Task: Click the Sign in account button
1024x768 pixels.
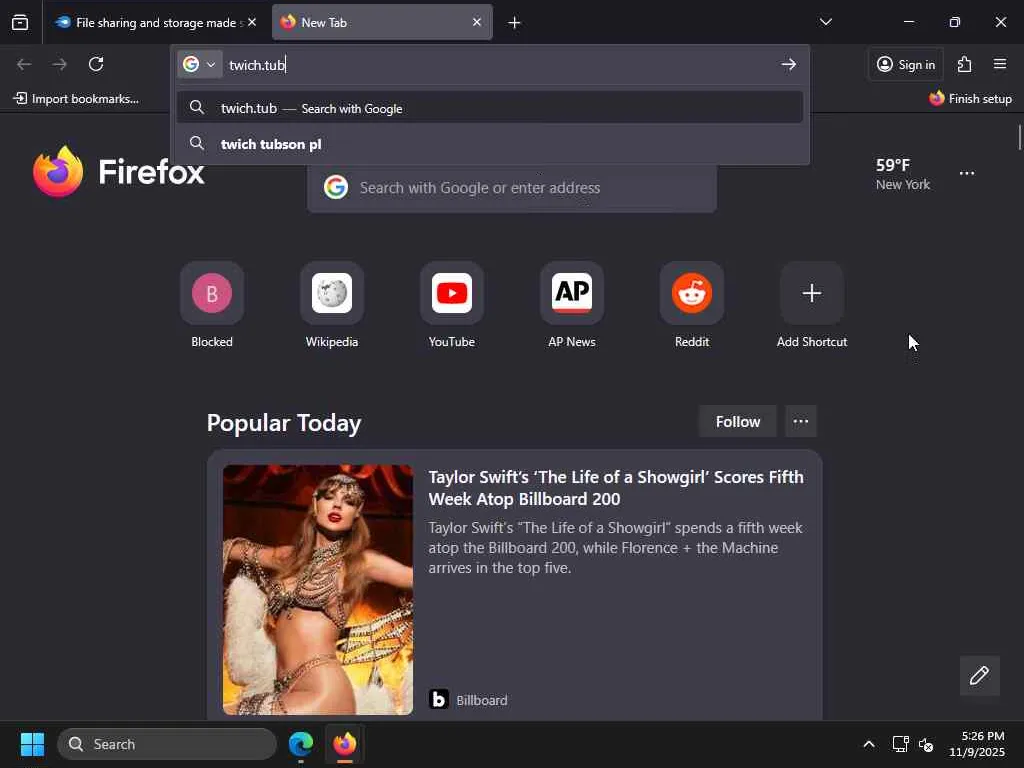Action: point(905,64)
